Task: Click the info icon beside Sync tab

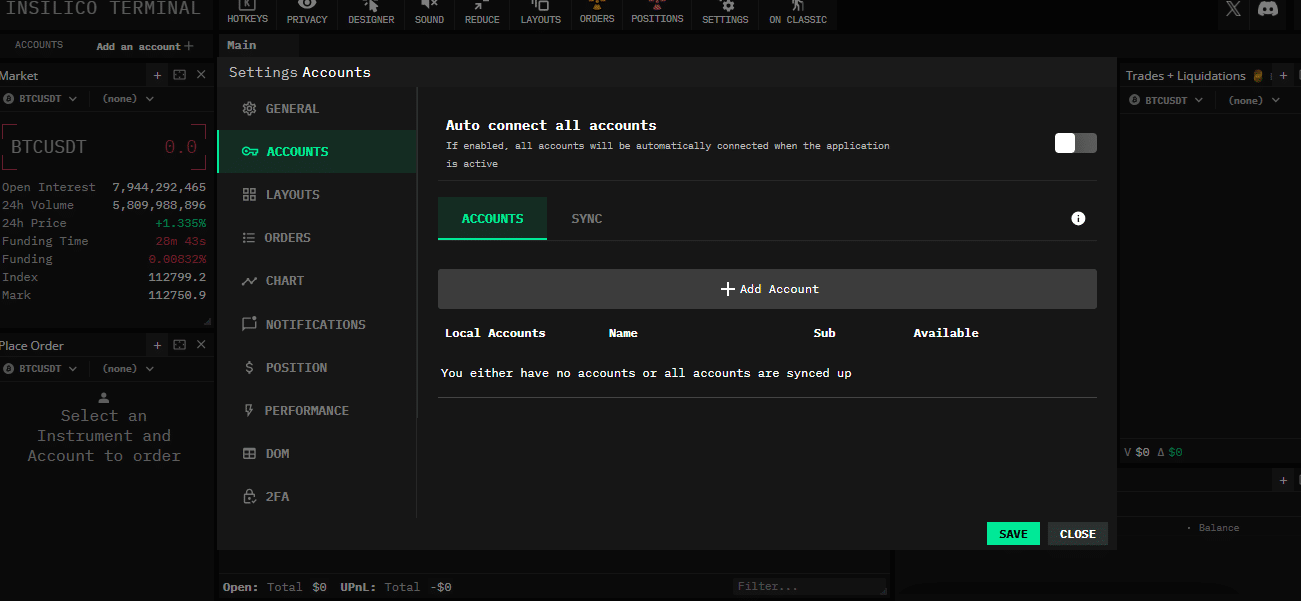Action: tap(1078, 218)
